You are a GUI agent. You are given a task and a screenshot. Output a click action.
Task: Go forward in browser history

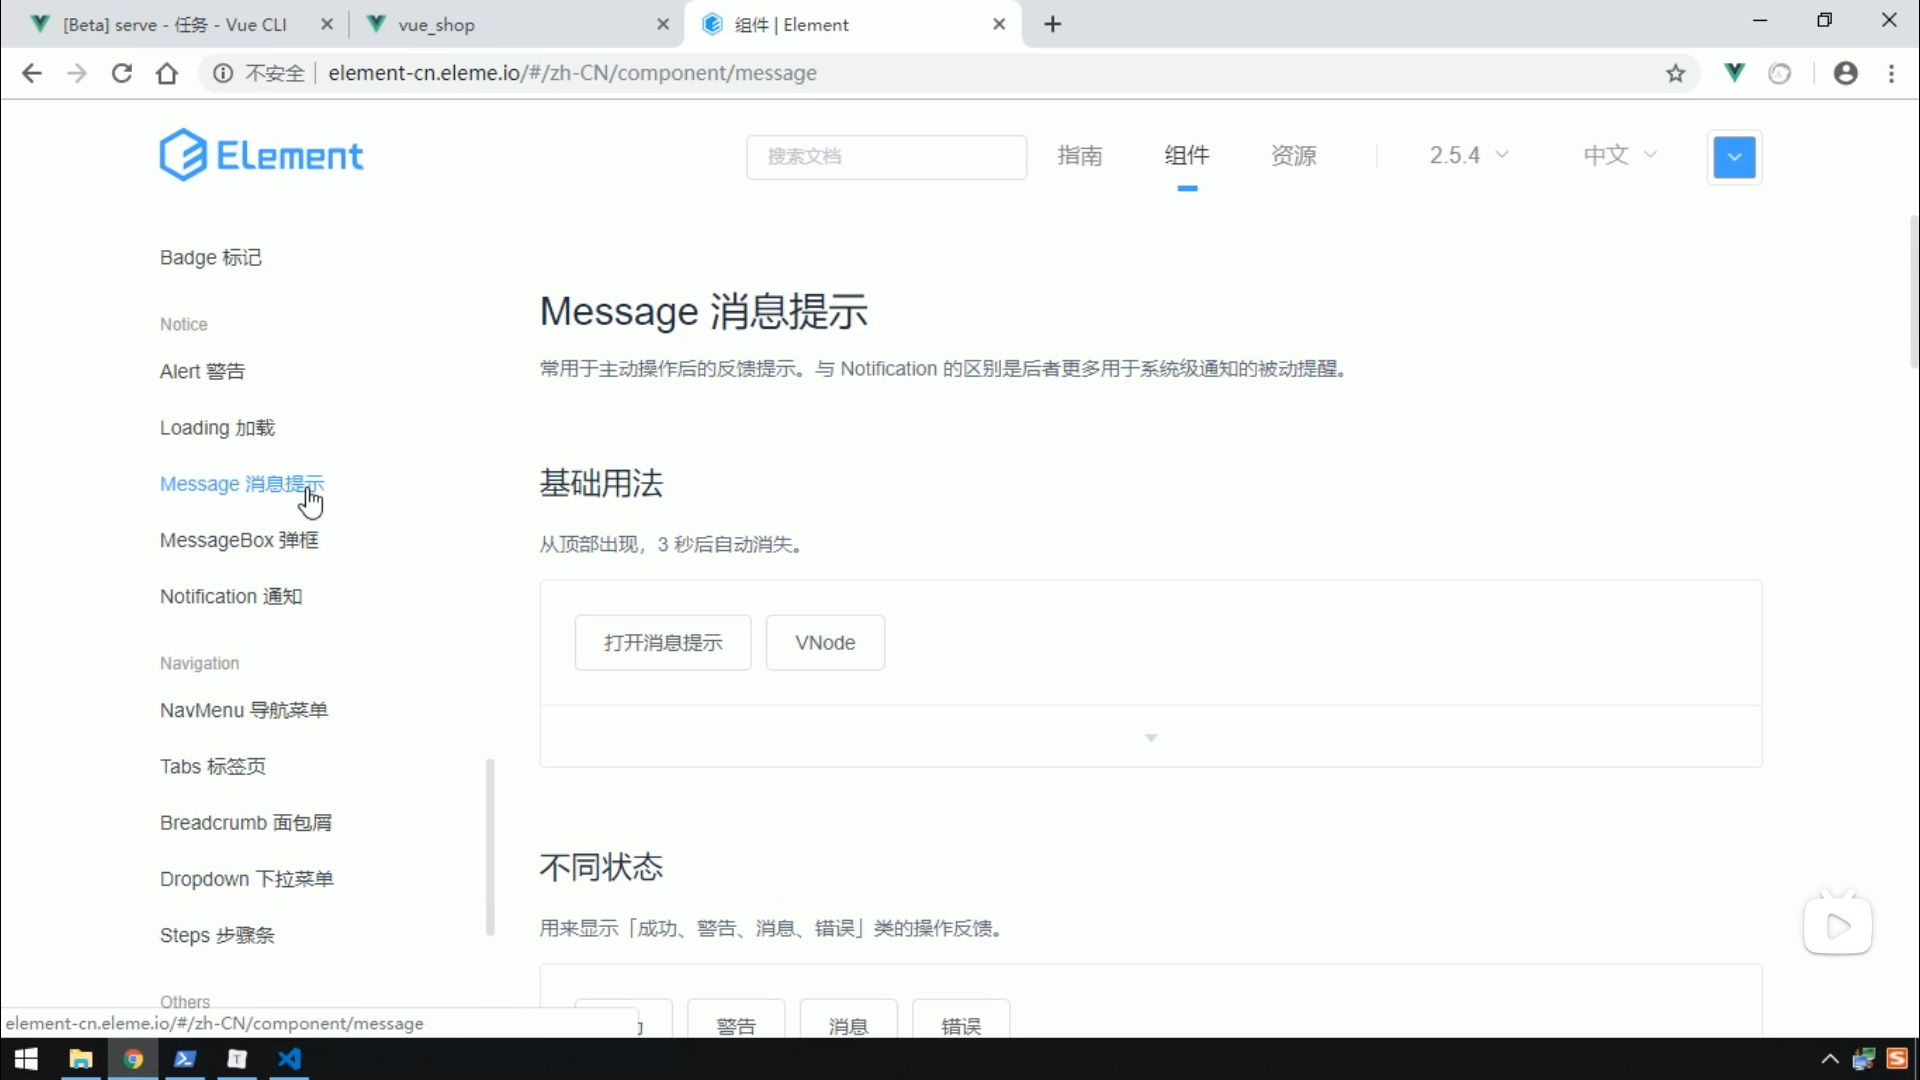click(77, 73)
